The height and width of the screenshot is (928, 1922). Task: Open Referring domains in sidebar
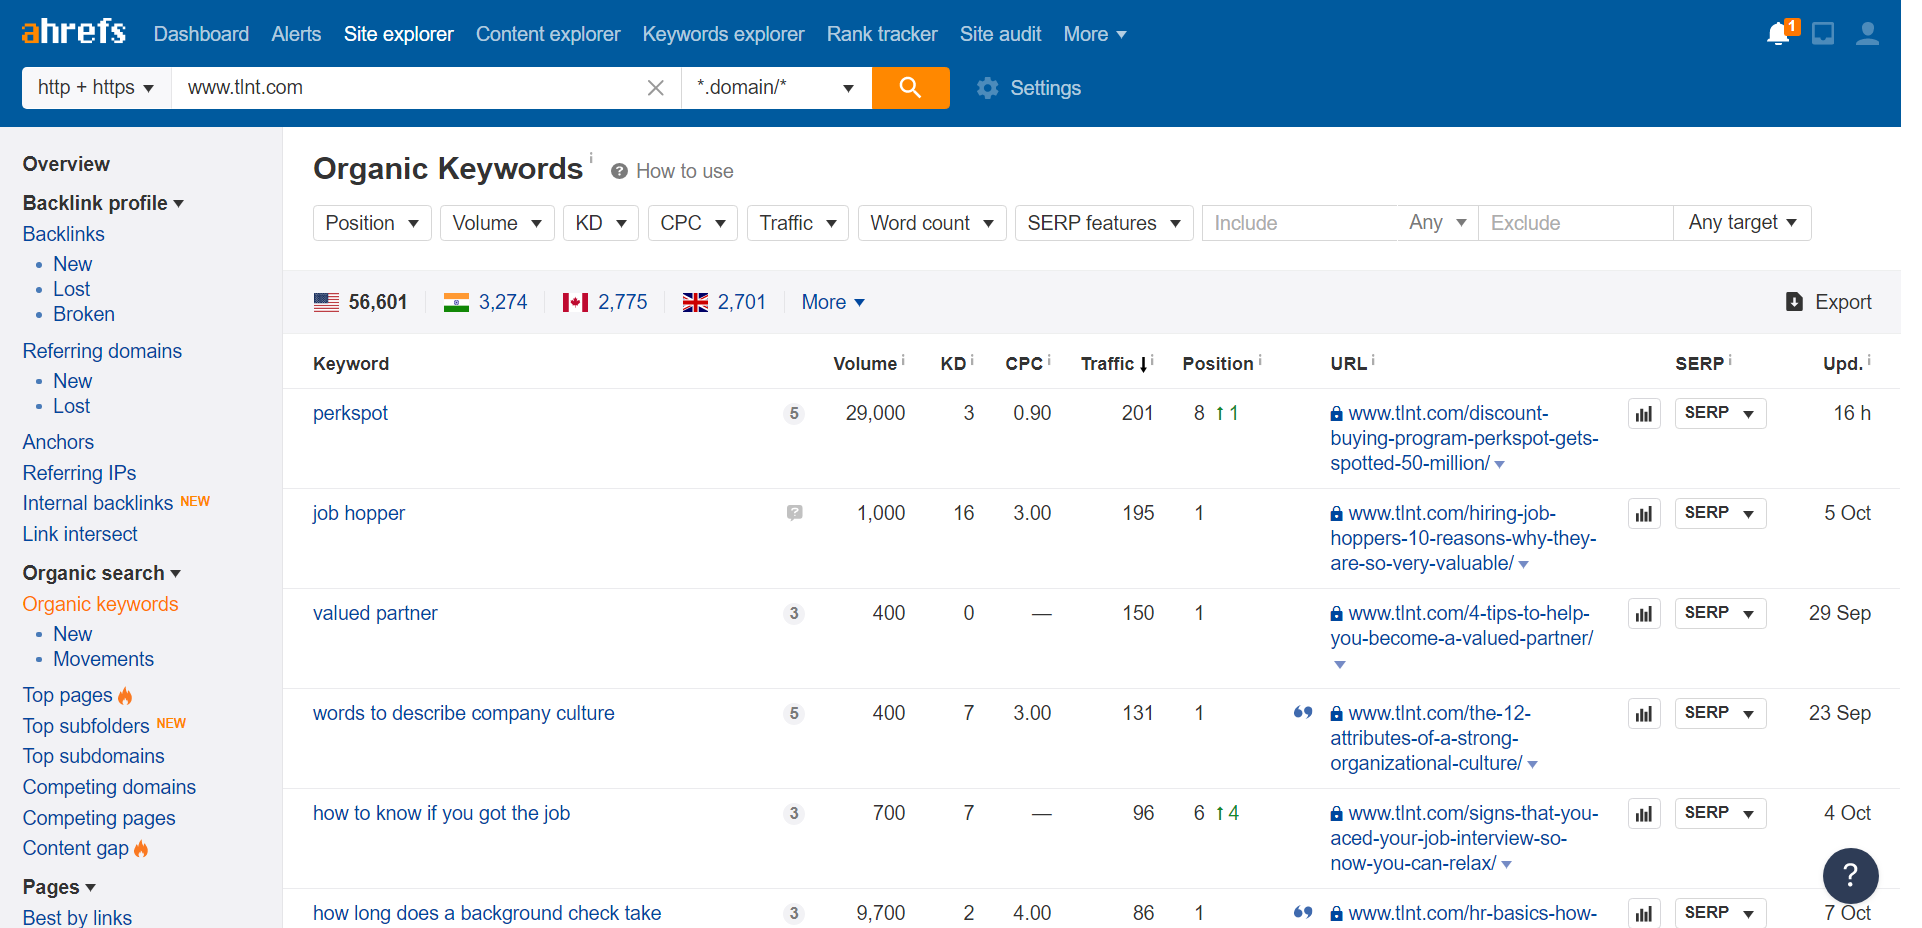click(x=102, y=351)
